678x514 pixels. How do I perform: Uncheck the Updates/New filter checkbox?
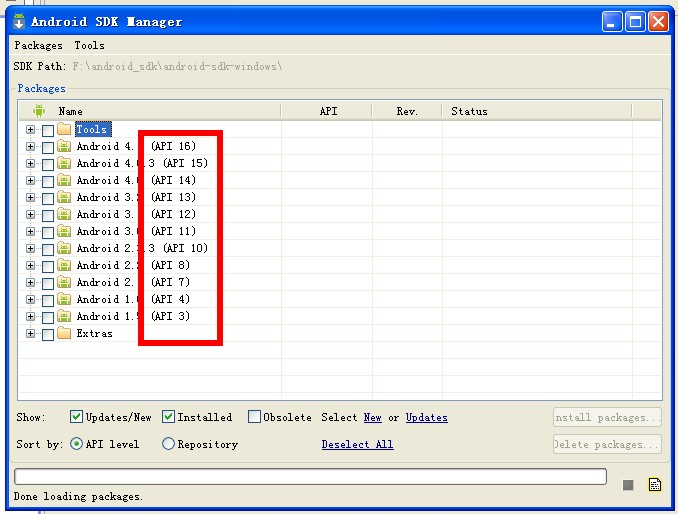tap(76, 417)
